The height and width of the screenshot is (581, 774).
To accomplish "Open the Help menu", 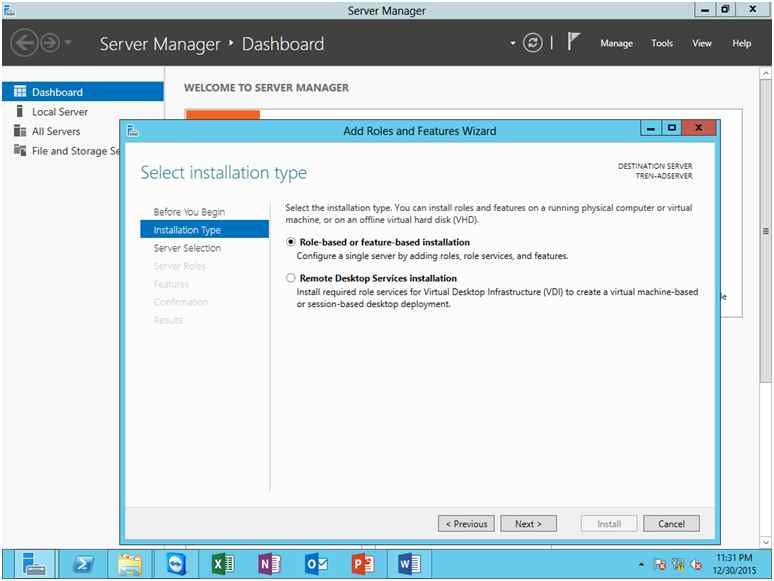I will [741, 43].
